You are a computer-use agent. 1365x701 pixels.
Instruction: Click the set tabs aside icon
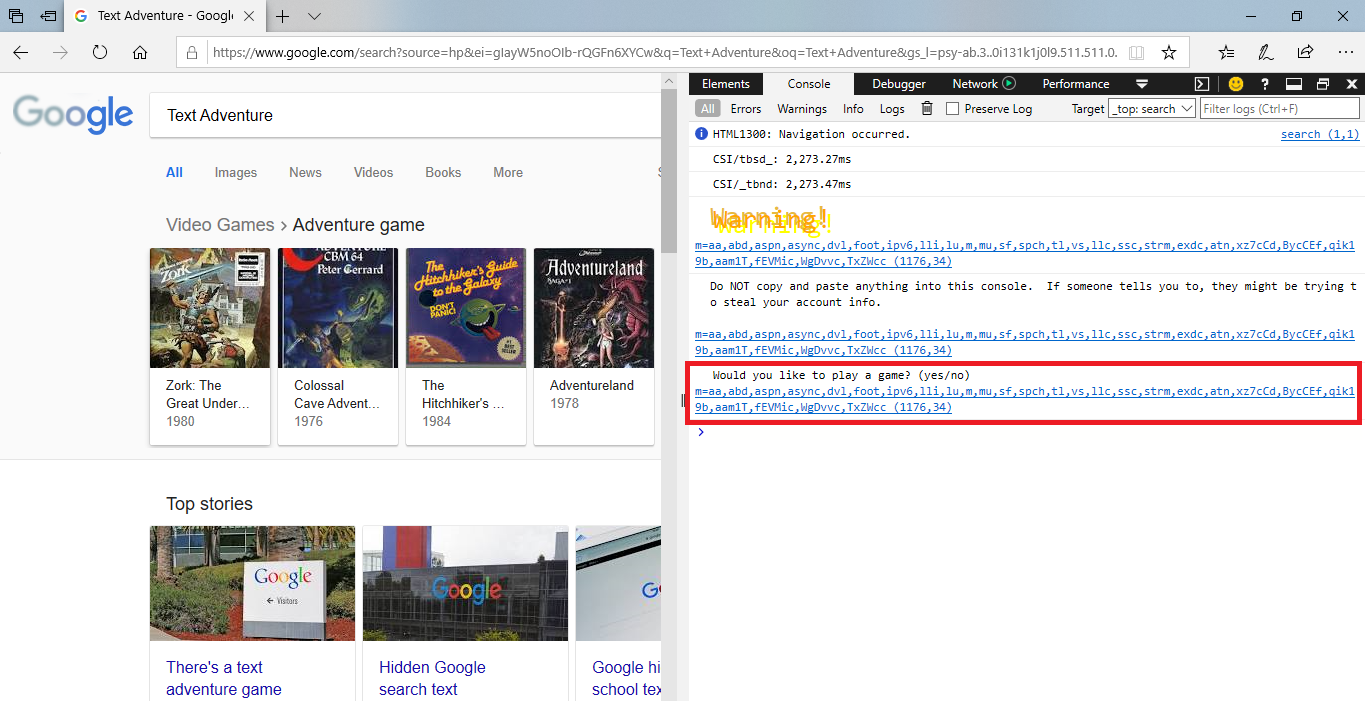click(48, 16)
